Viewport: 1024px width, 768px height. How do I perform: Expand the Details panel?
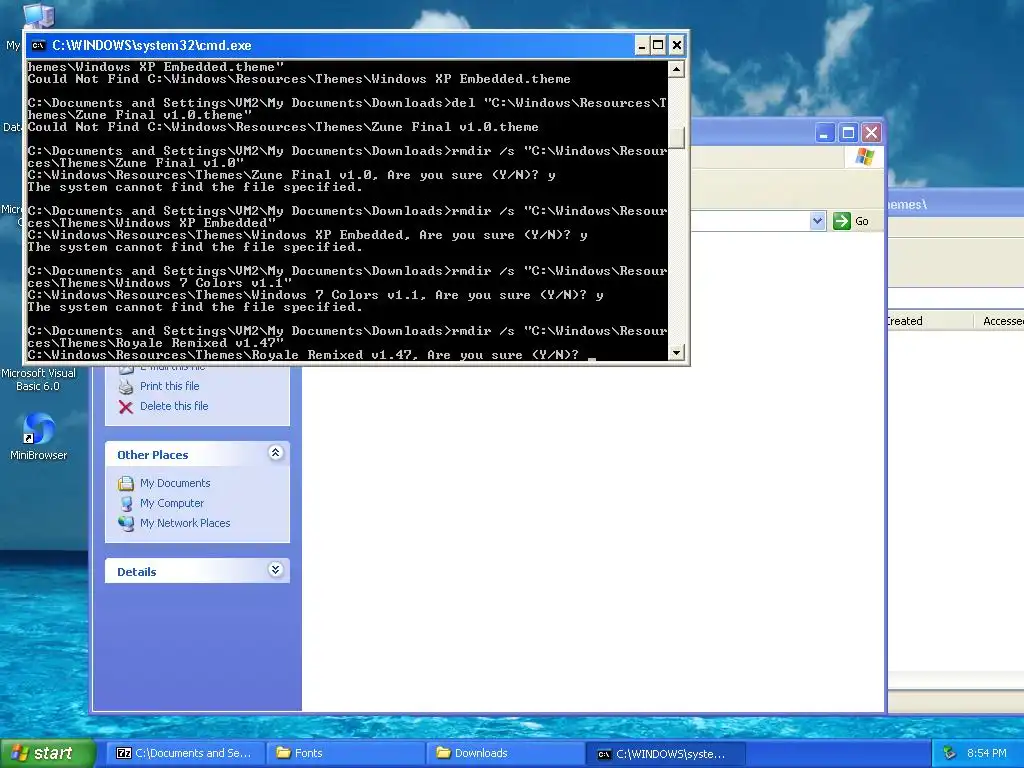[x=276, y=569]
